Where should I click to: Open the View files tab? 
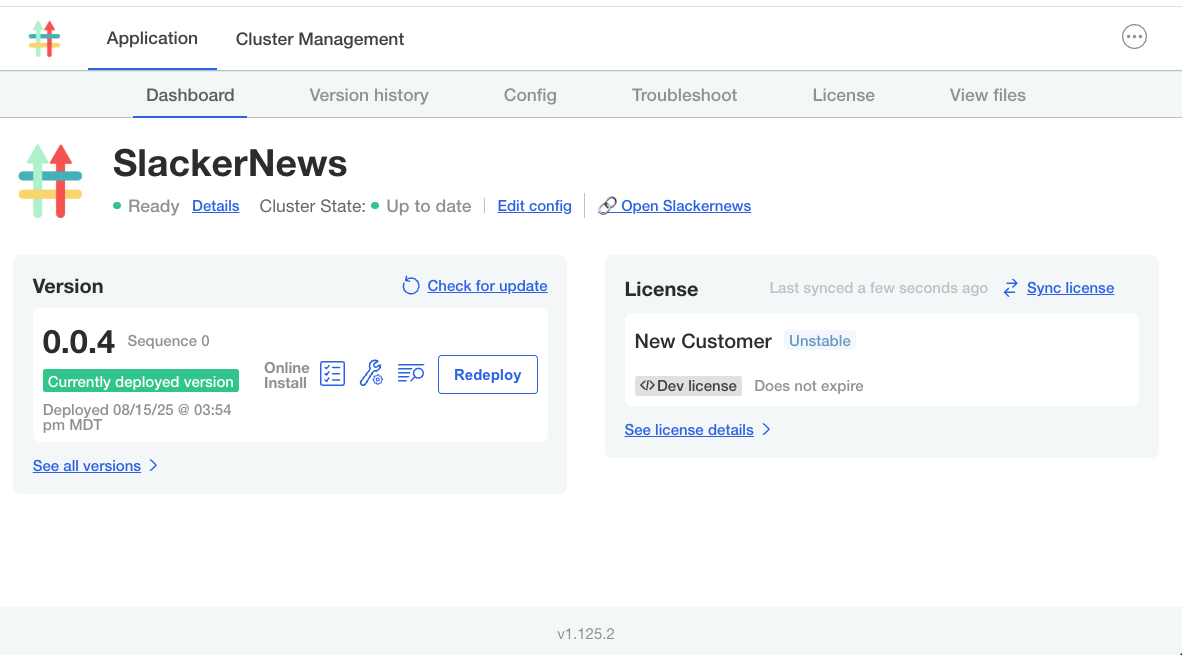[987, 94]
